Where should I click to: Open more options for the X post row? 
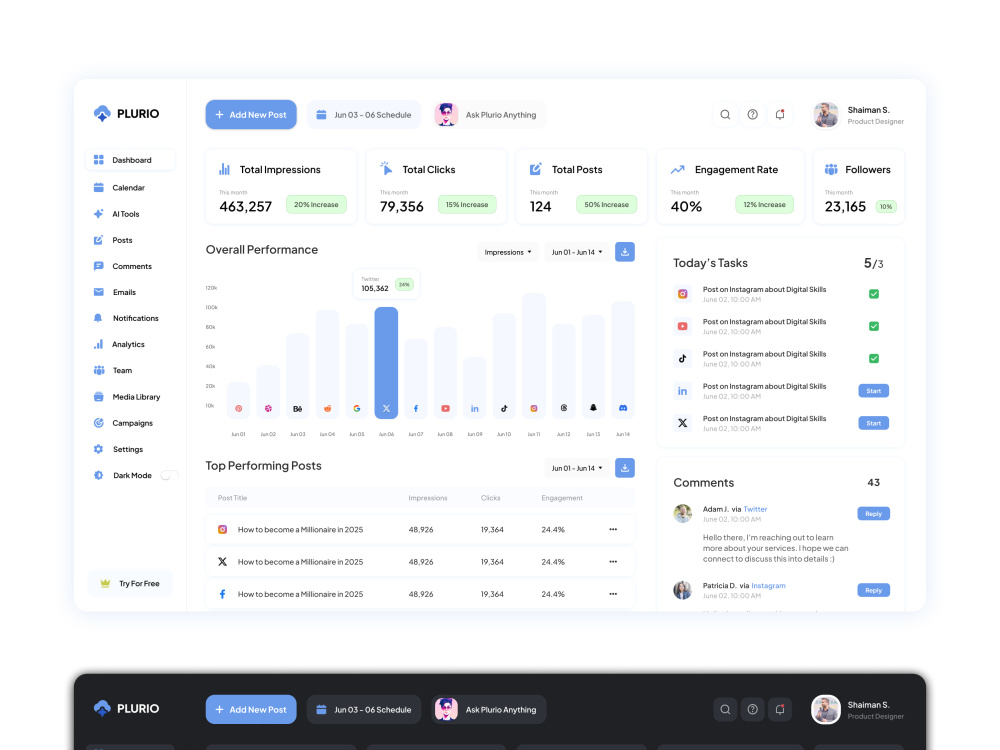click(x=613, y=562)
